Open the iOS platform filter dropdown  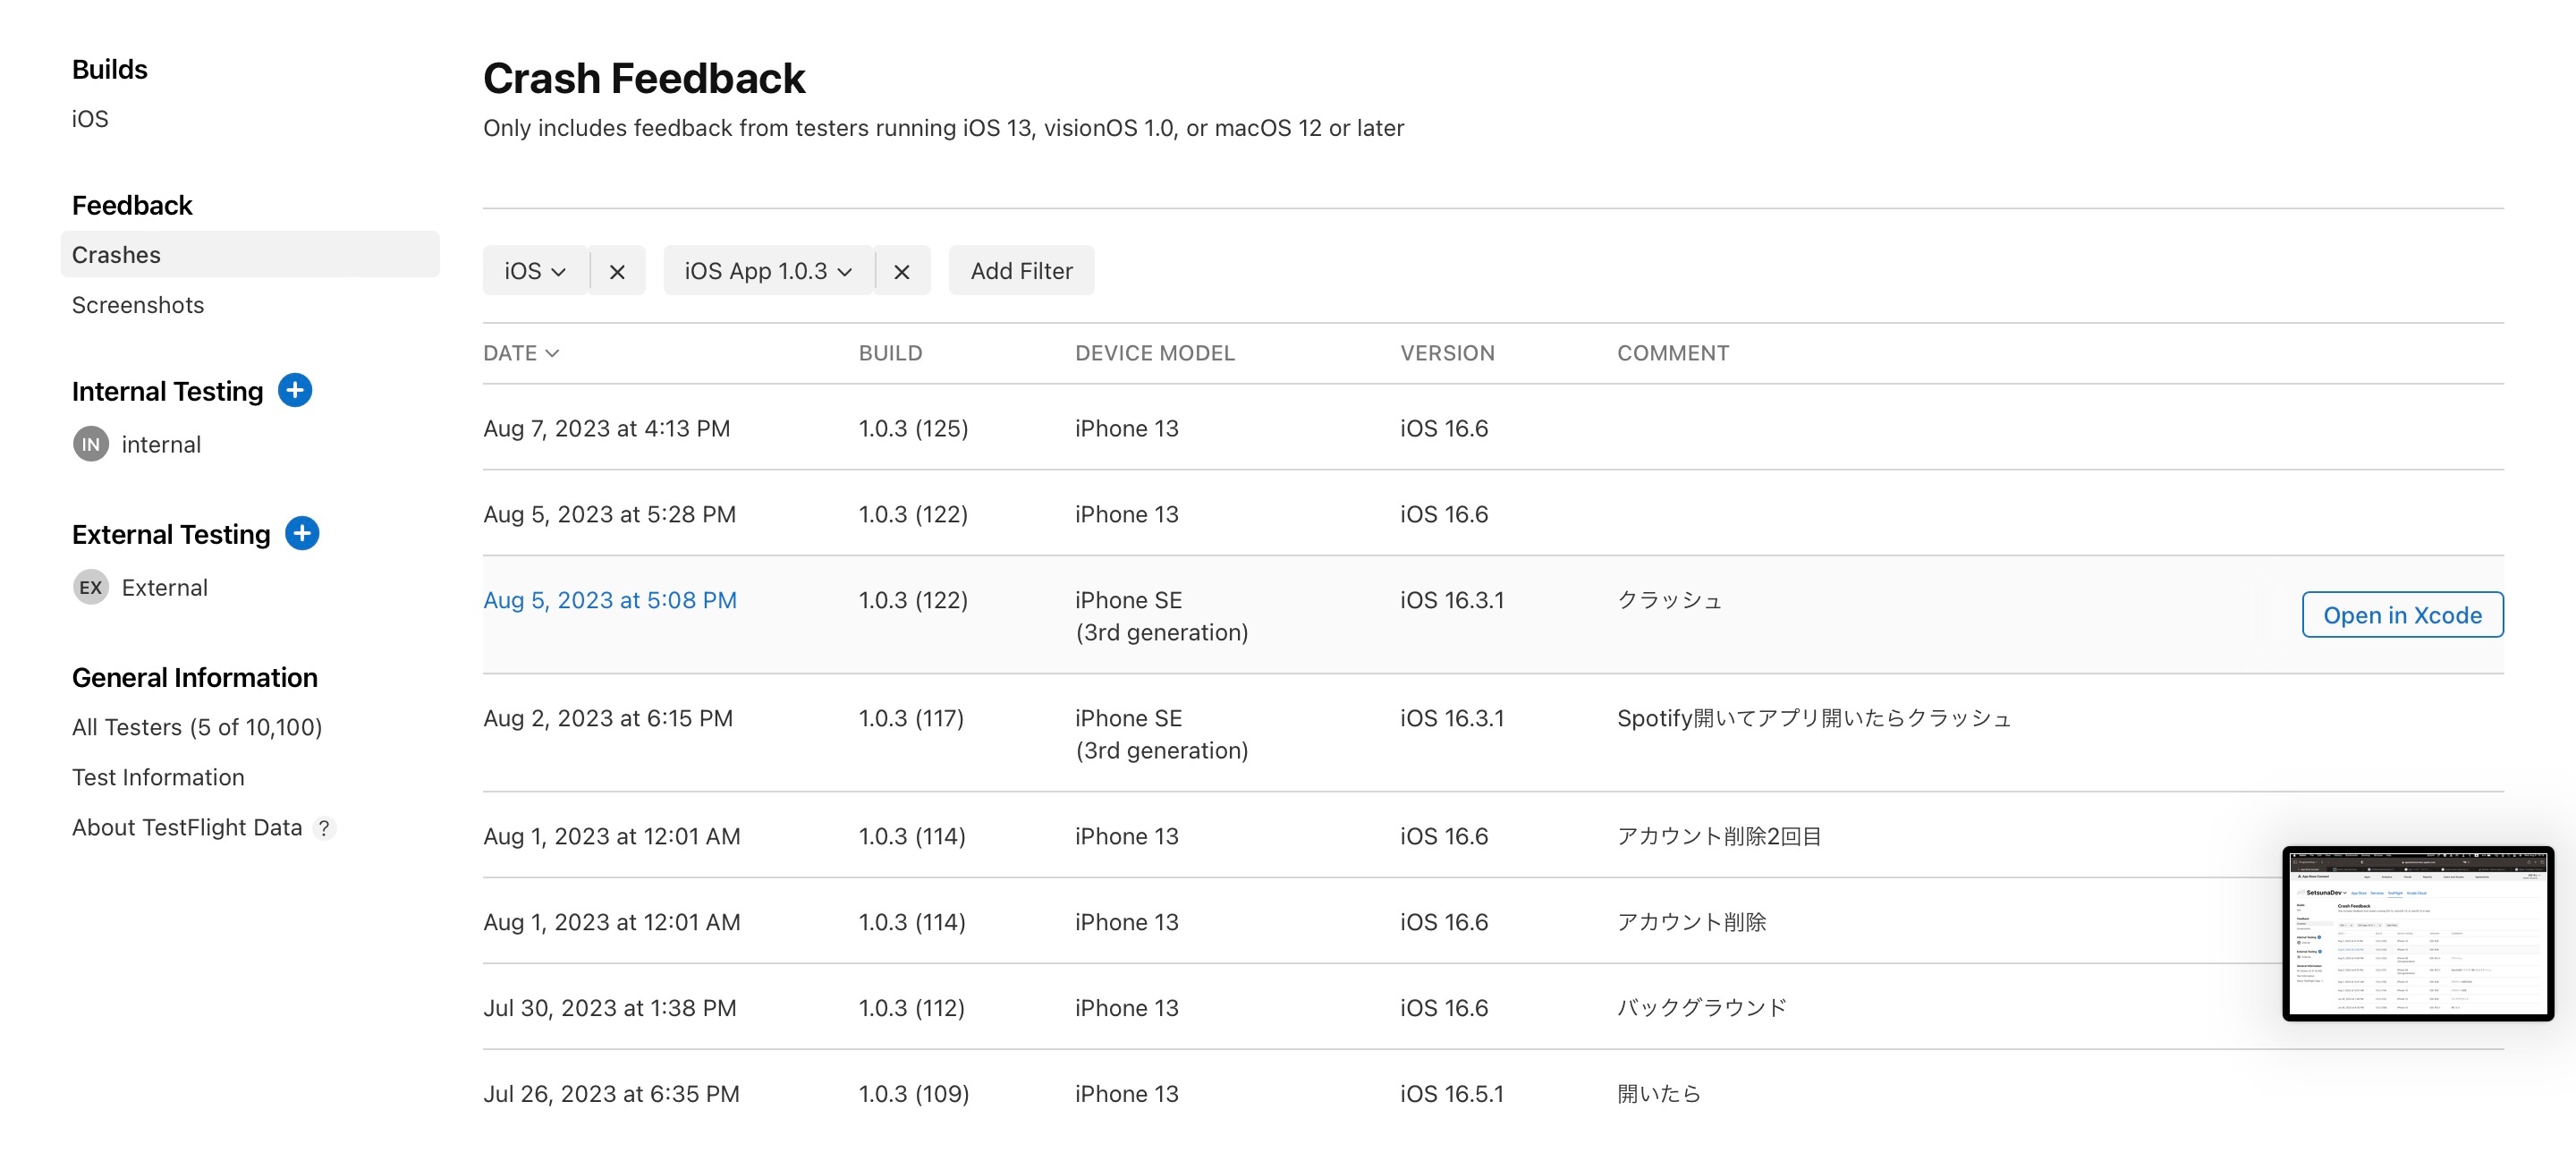(x=535, y=271)
